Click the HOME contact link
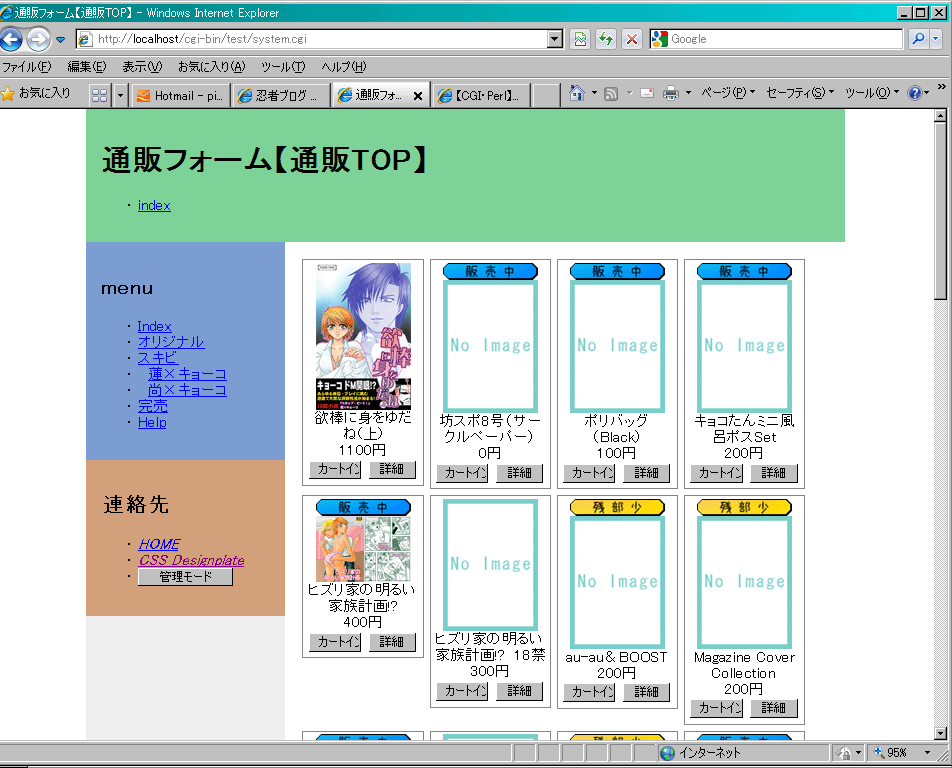Image resolution: width=952 pixels, height=768 pixels. pyautogui.click(x=159, y=544)
